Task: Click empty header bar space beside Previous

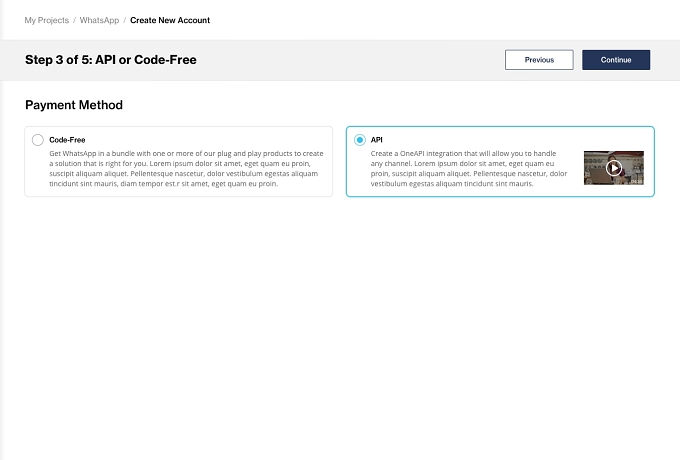Action: pyautogui.click(x=347, y=60)
